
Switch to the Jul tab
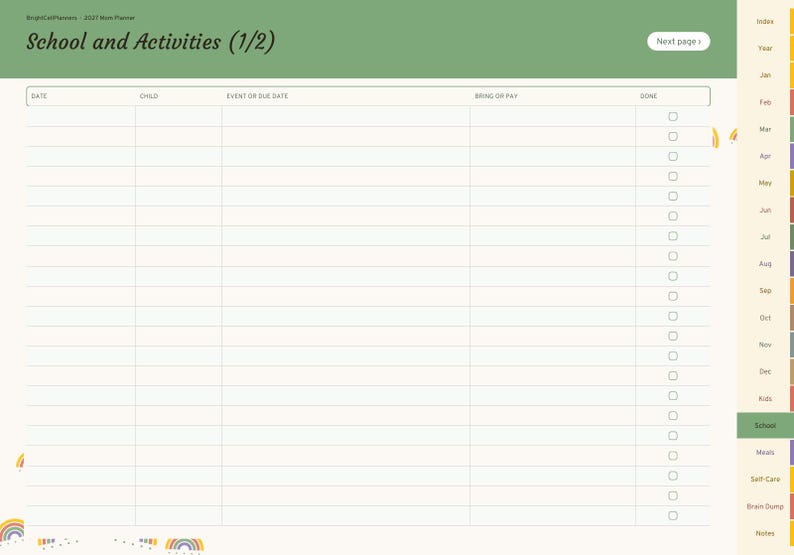[765, 236]
